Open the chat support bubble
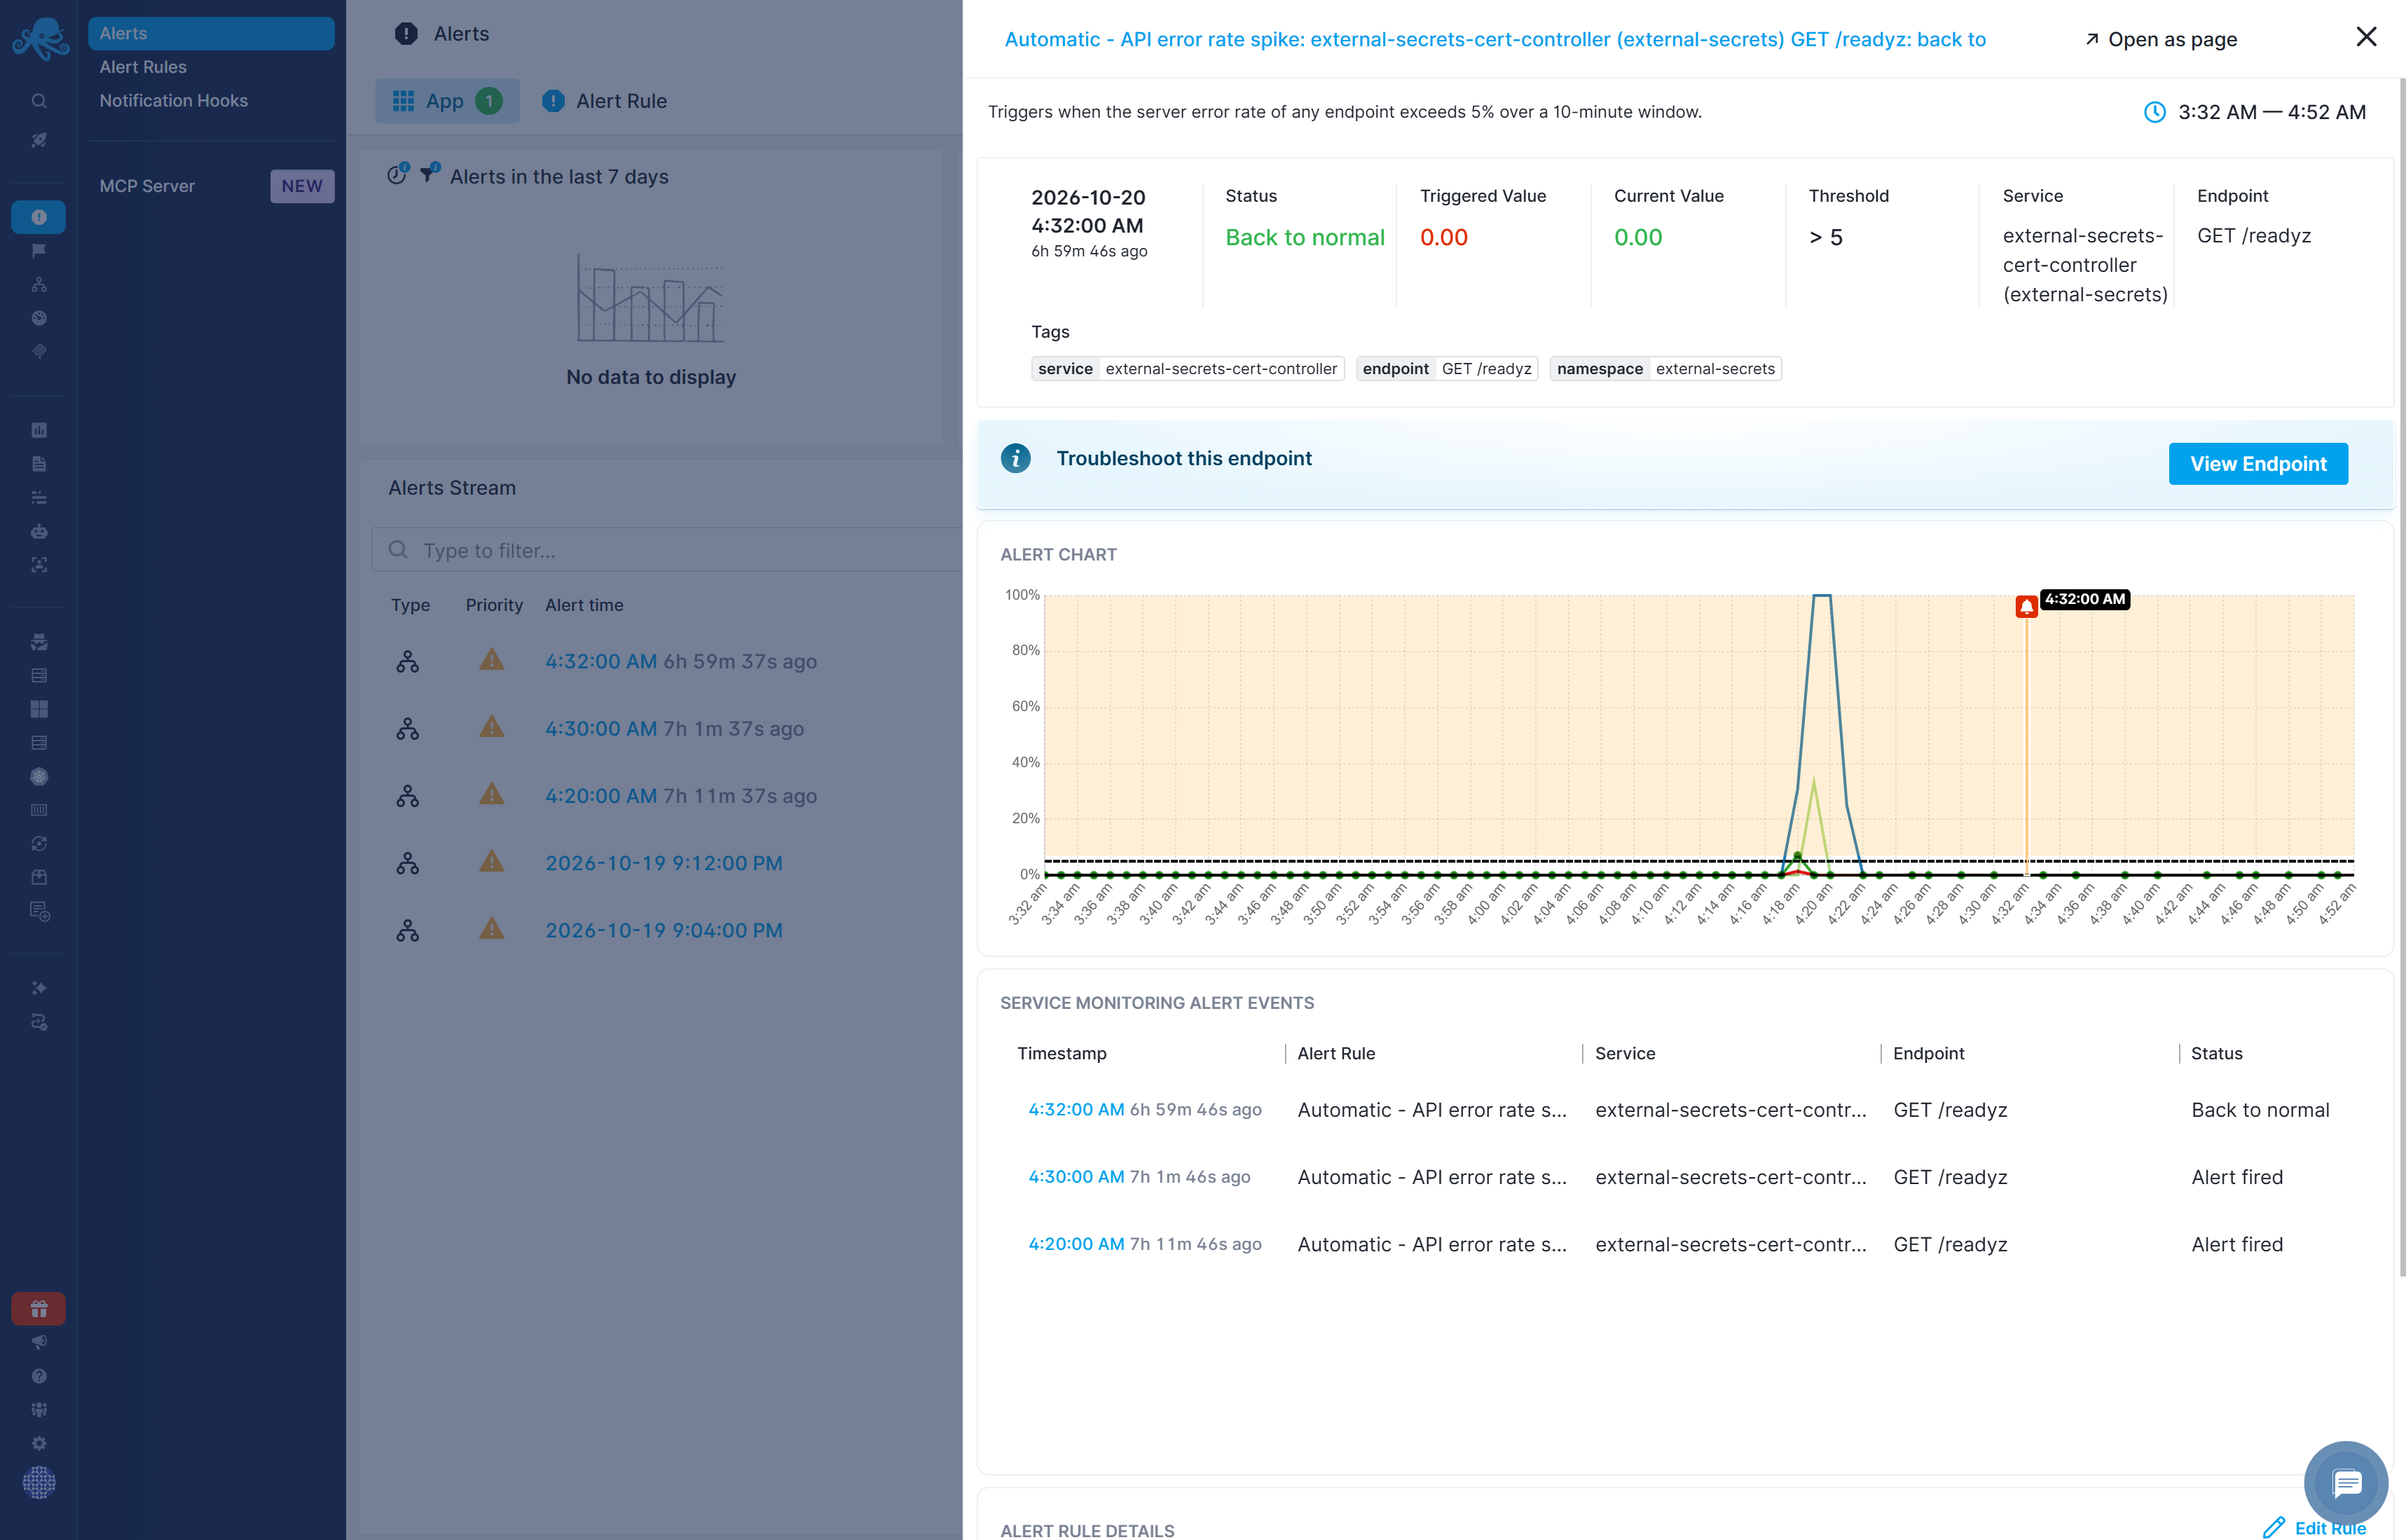Screen dimensions: 2406x1540 [2346, 1483]
